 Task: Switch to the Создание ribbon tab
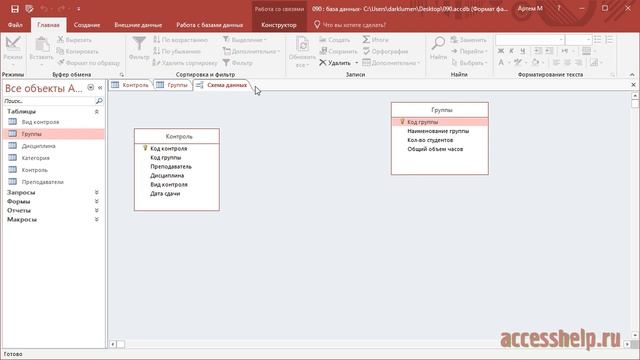(87, 25)
